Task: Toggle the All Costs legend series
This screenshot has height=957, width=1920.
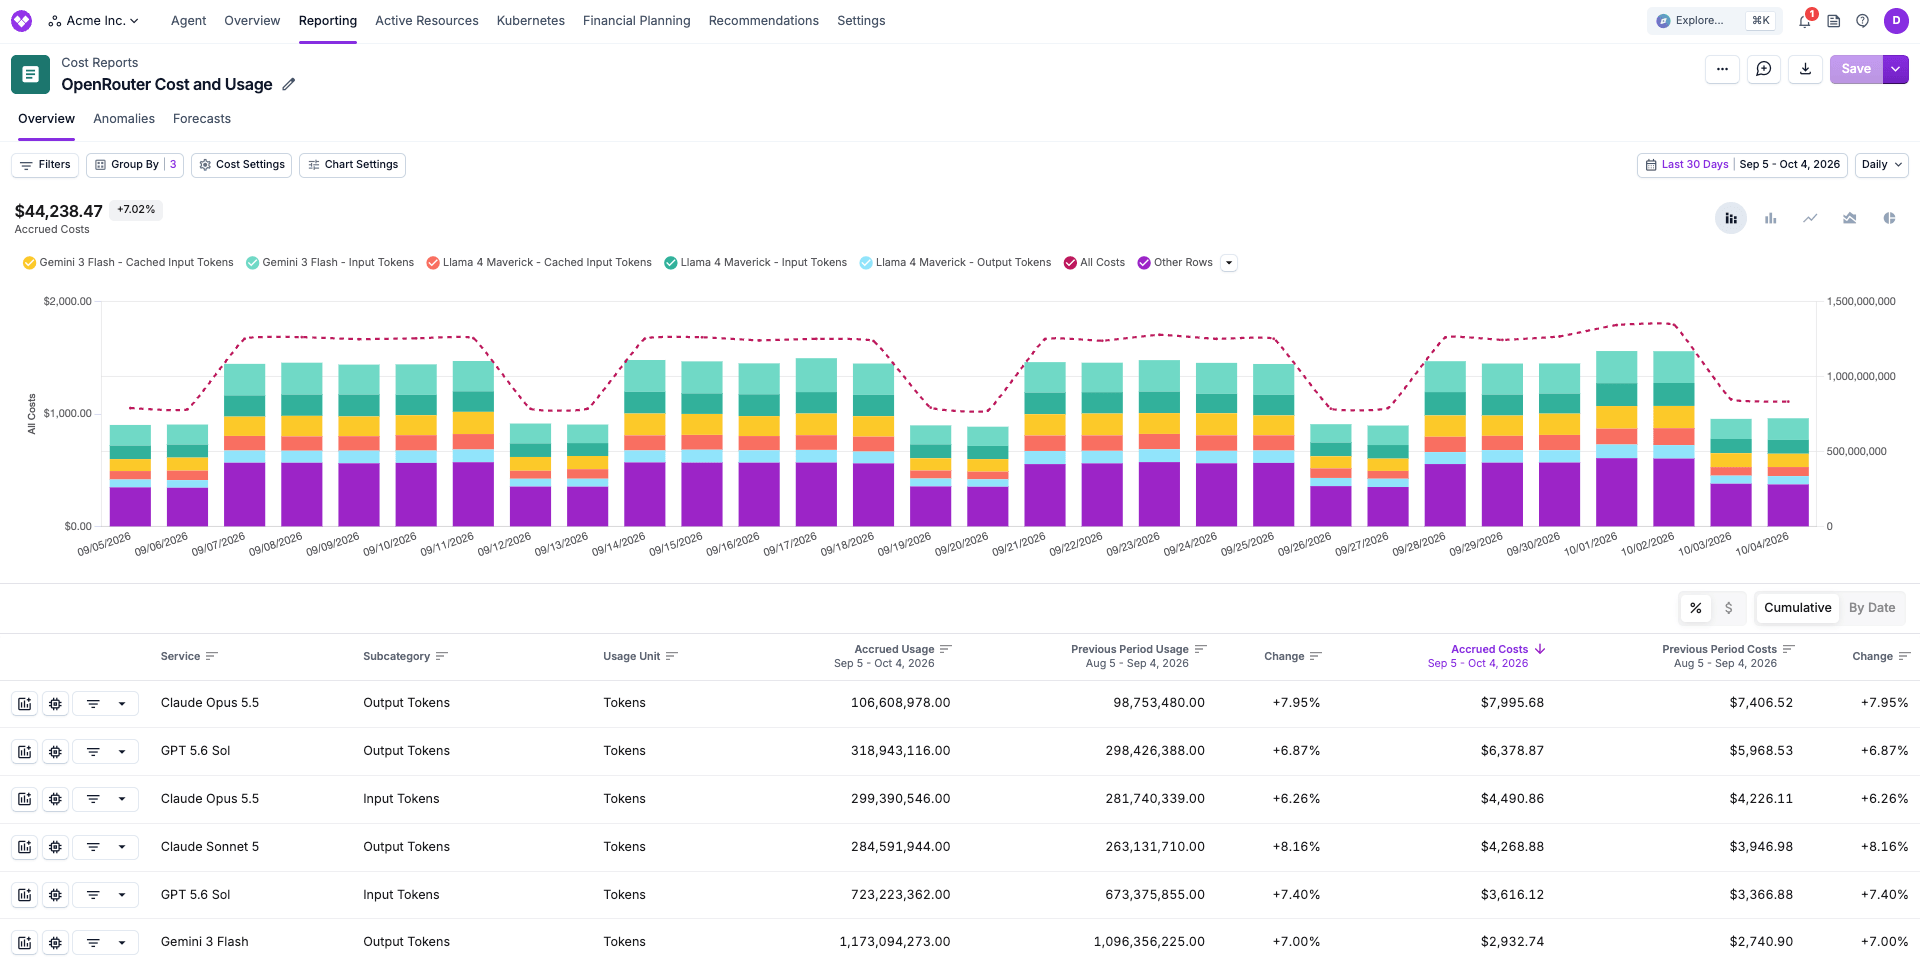Action: 1094,263
